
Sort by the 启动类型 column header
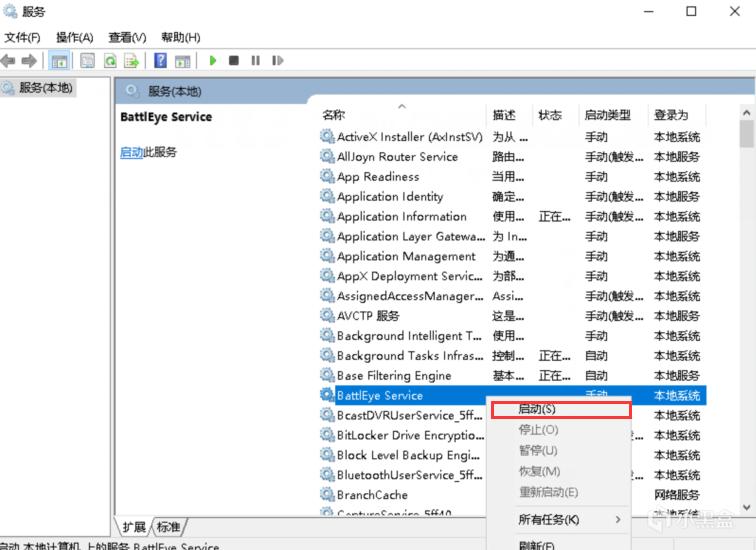coord(607,115)
